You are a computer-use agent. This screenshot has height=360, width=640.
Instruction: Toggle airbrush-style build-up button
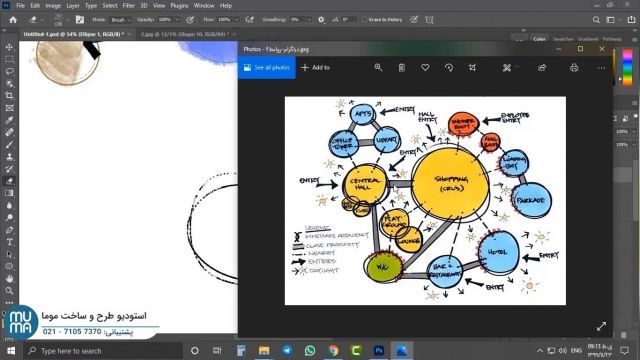tap(250, 20)
